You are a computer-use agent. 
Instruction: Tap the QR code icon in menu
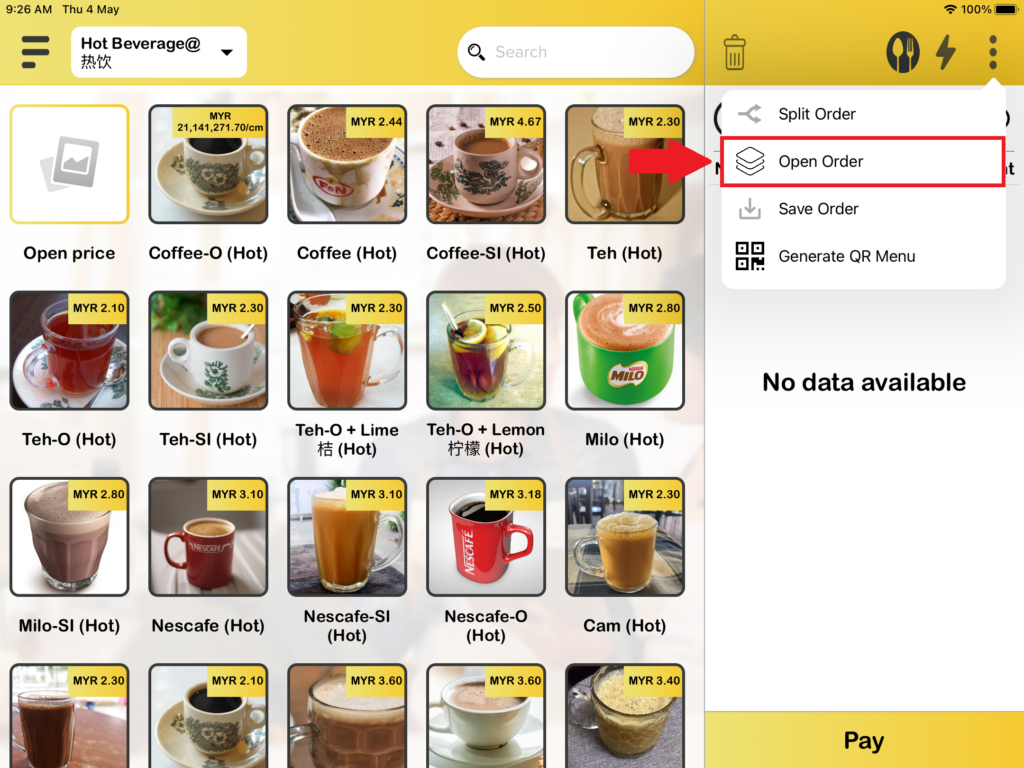click(750, 256)
